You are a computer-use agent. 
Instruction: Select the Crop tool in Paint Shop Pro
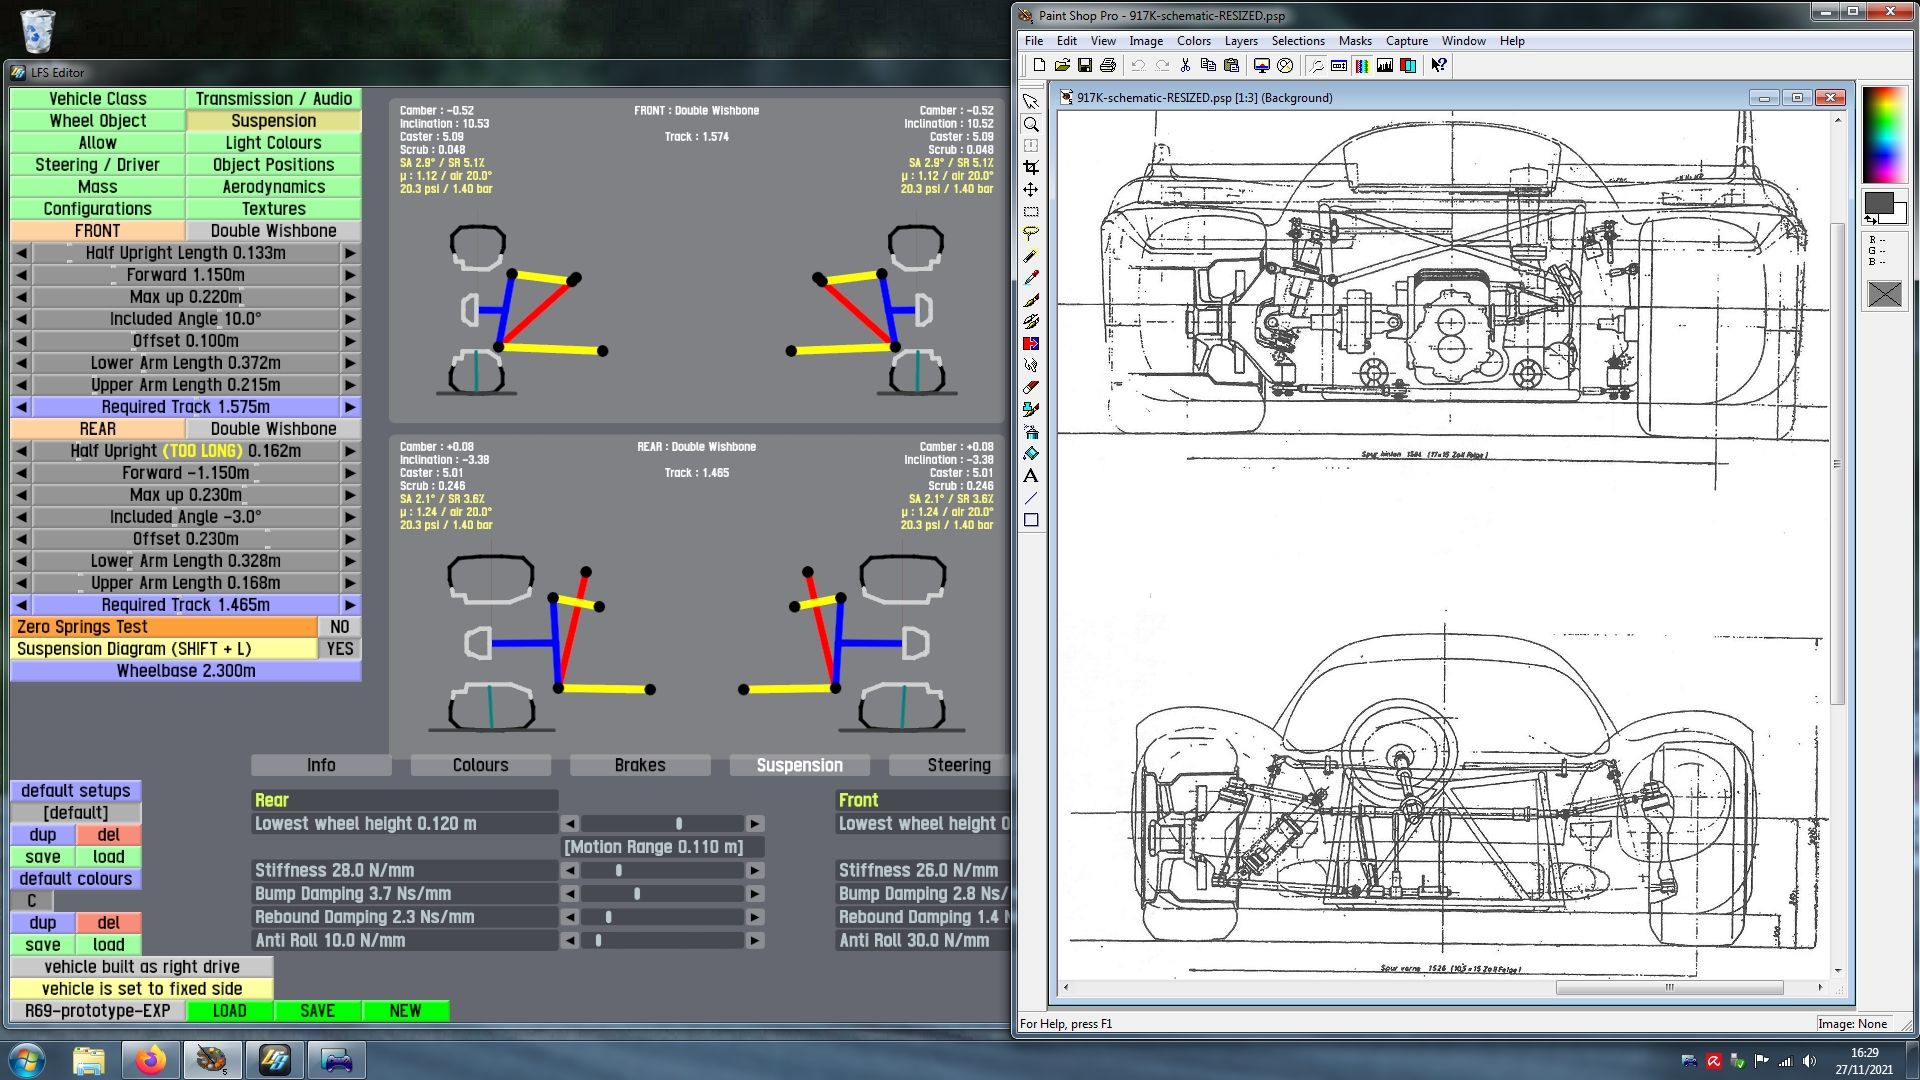(x=1031, y=167)
